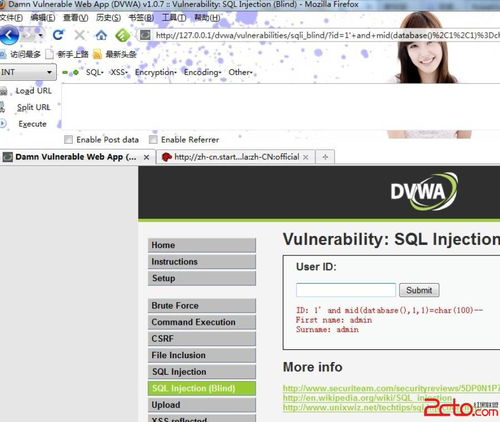The image size is (500, 422).
Task: Open Brute Force vulnerability page
Action: (x=202, y=306)
